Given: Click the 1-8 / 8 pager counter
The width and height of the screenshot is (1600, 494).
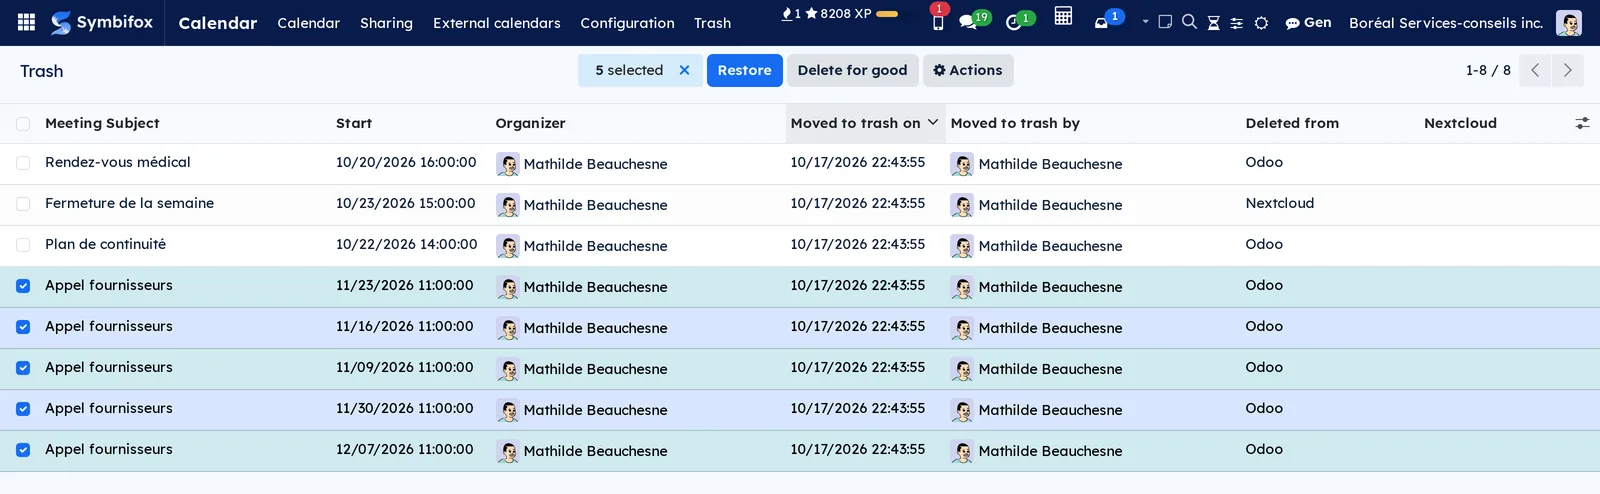Looking at the screenshot, I should click(x=1488, y=70).
